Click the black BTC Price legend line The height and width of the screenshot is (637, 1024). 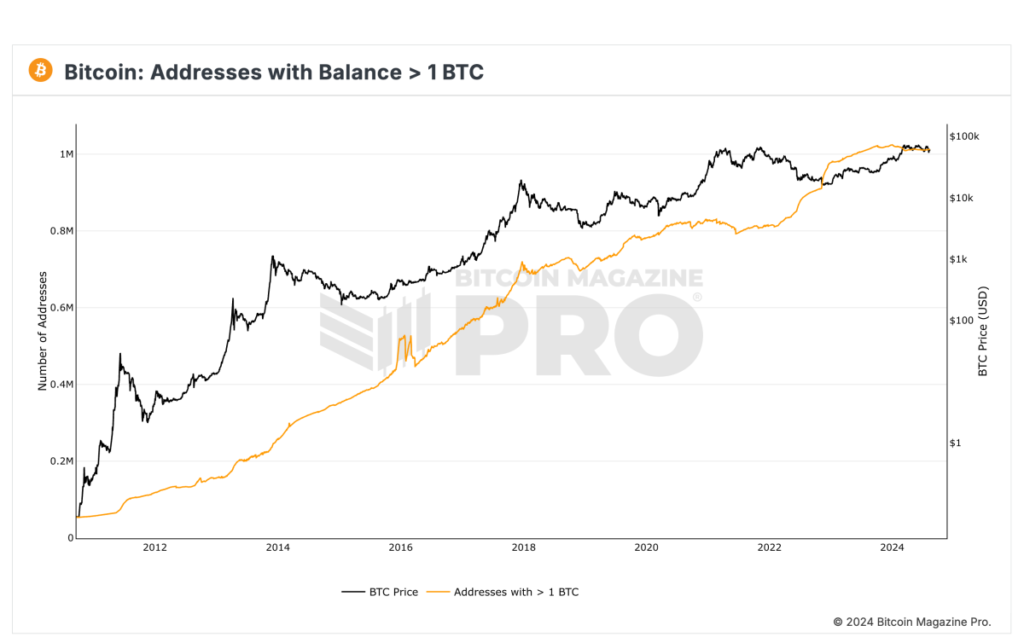(x=352, y=592)
